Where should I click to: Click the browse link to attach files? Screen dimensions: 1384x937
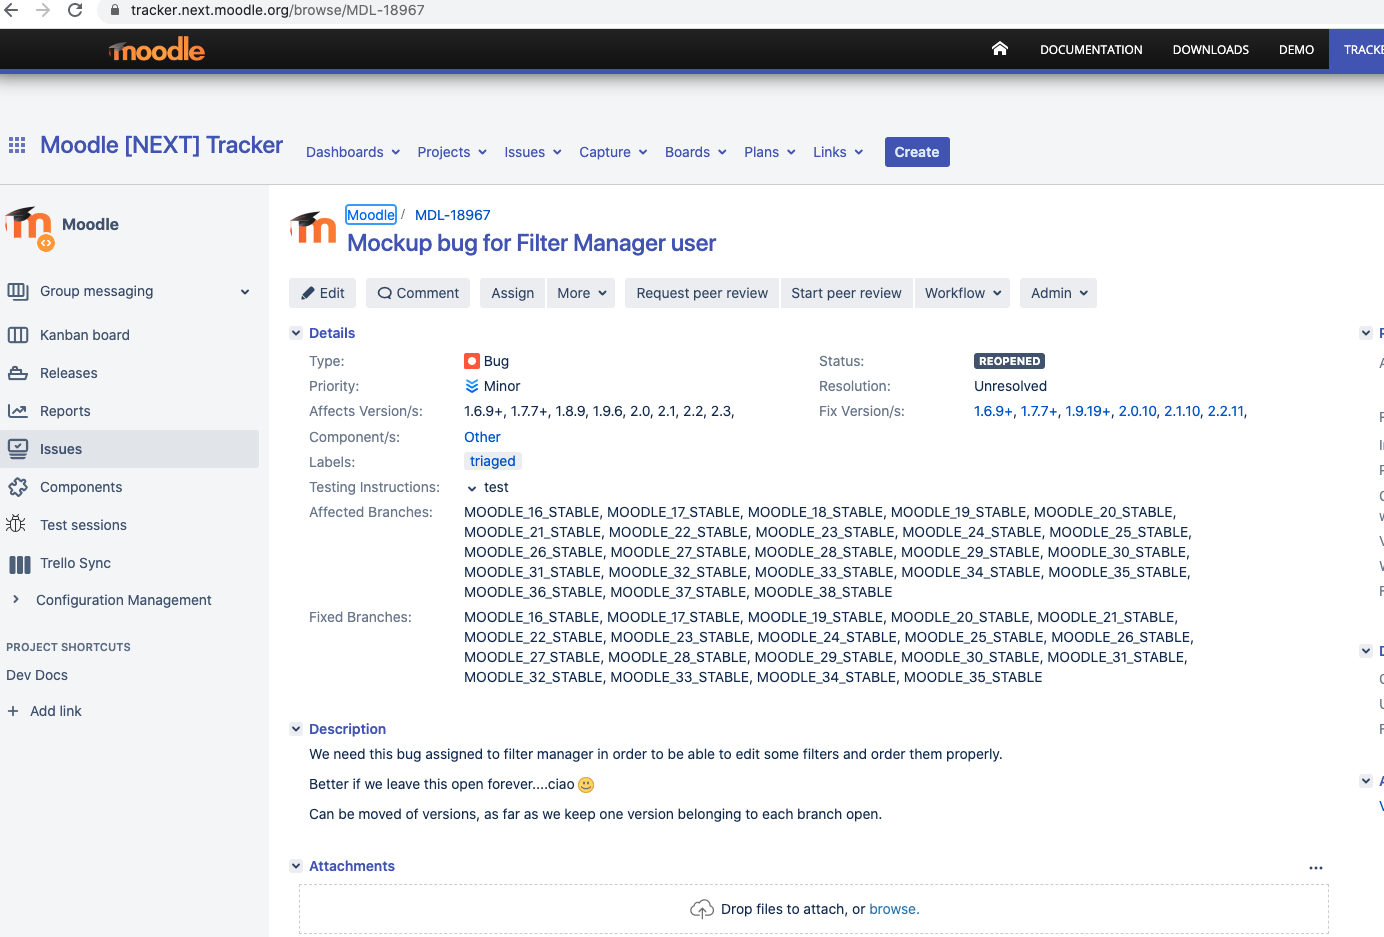tap(892, 909)
